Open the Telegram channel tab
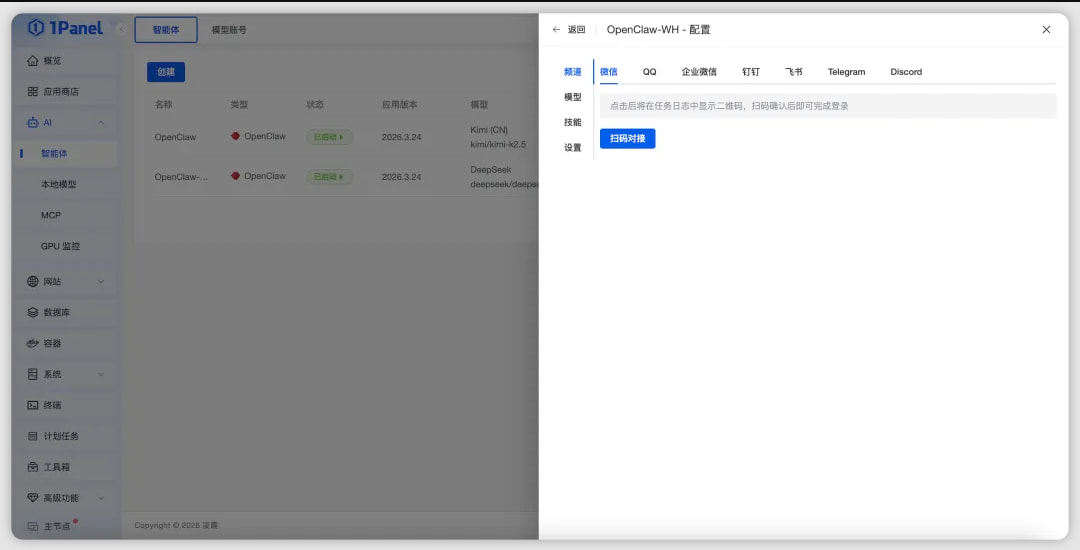This screenshot has height=550, width=1080. click(846, 72)
